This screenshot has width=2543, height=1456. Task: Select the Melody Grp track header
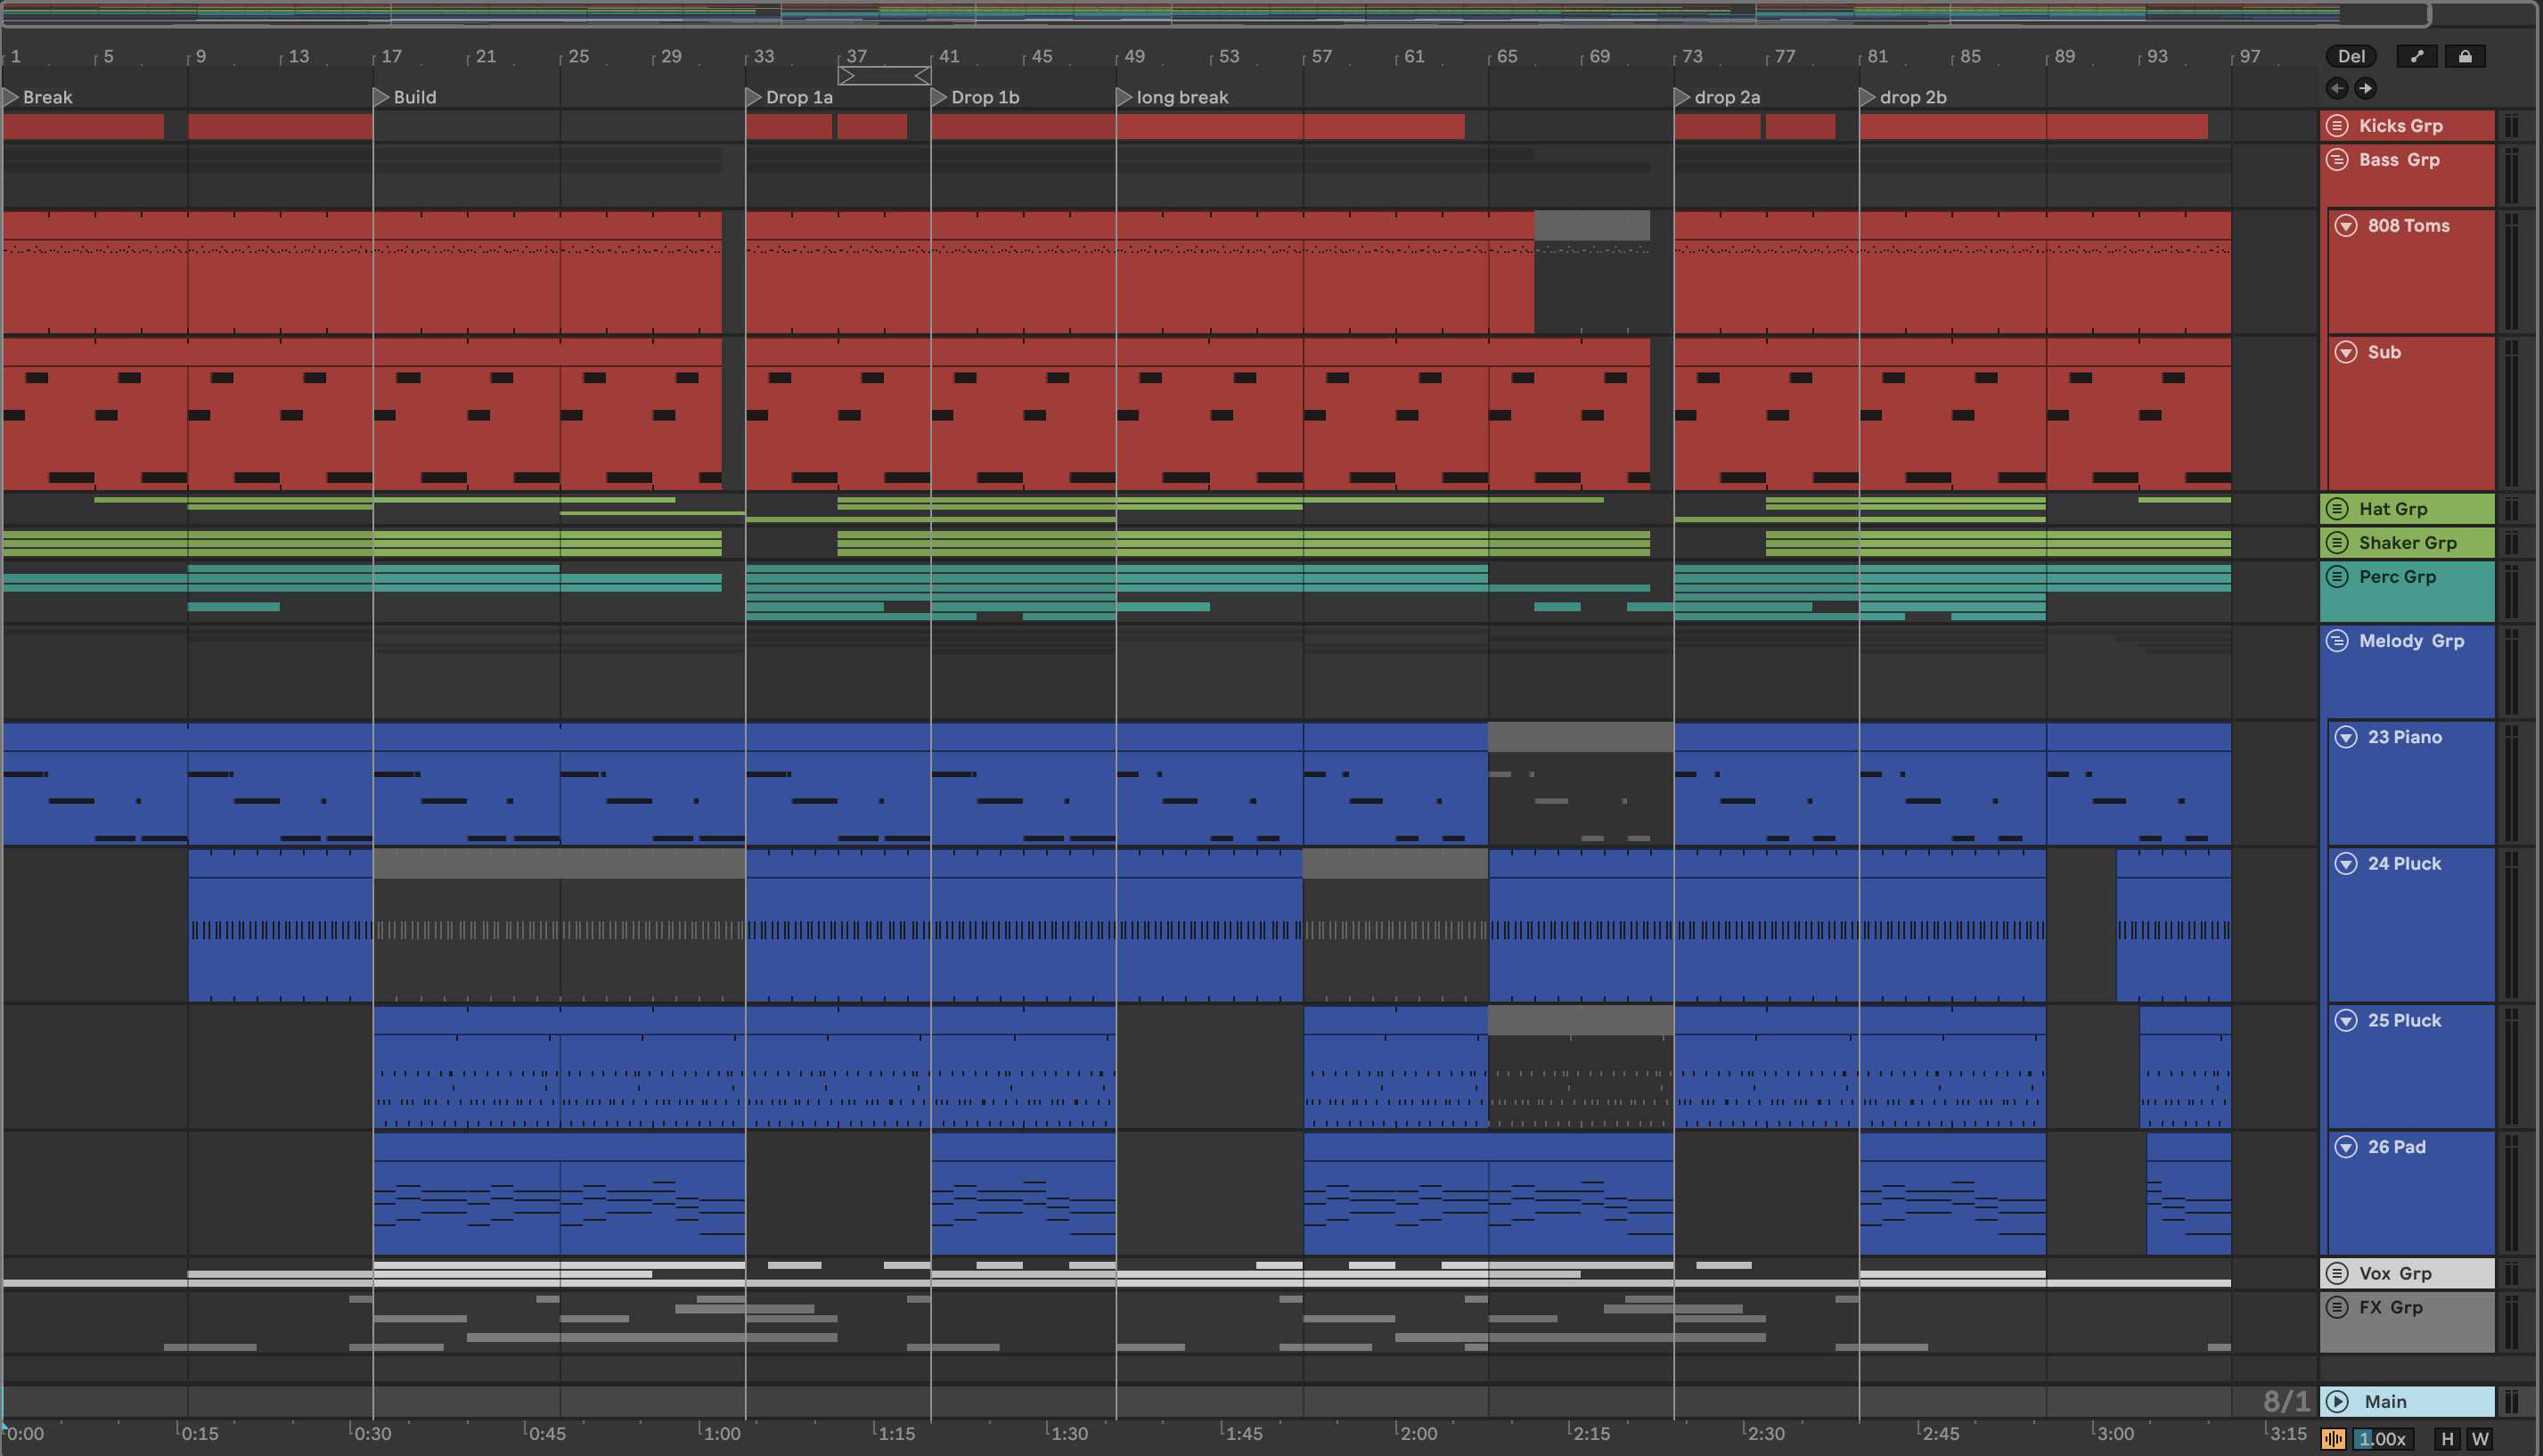[x=2411, y=641]
